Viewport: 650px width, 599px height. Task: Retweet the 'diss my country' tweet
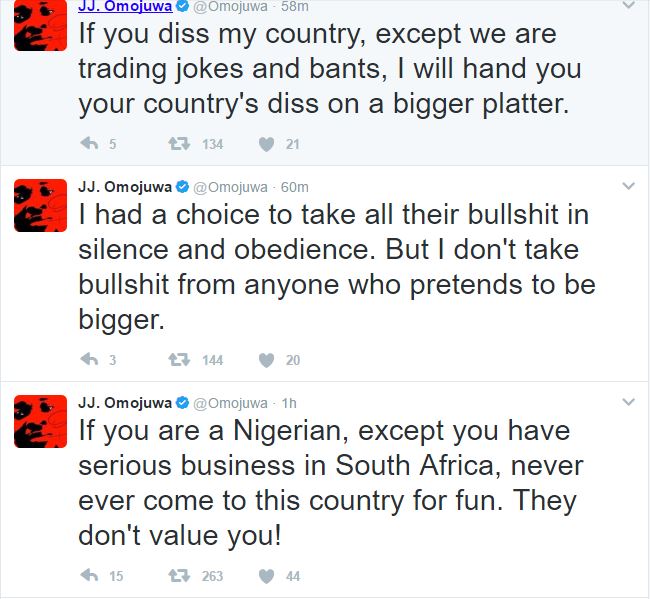click(x=181, y=144)
